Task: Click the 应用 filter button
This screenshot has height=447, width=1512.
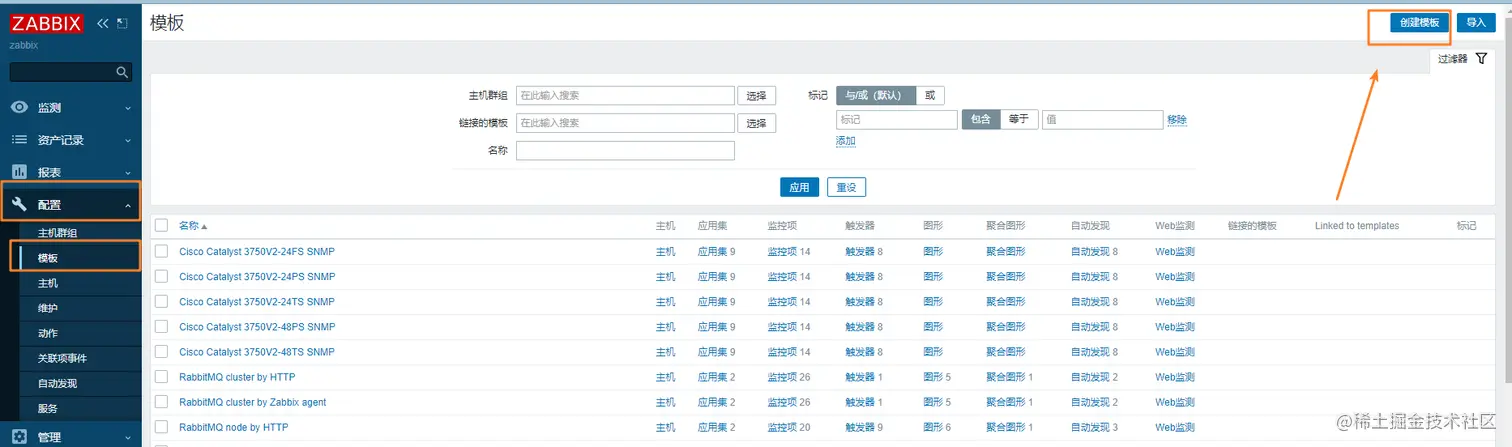Action: tap(799, 187)
